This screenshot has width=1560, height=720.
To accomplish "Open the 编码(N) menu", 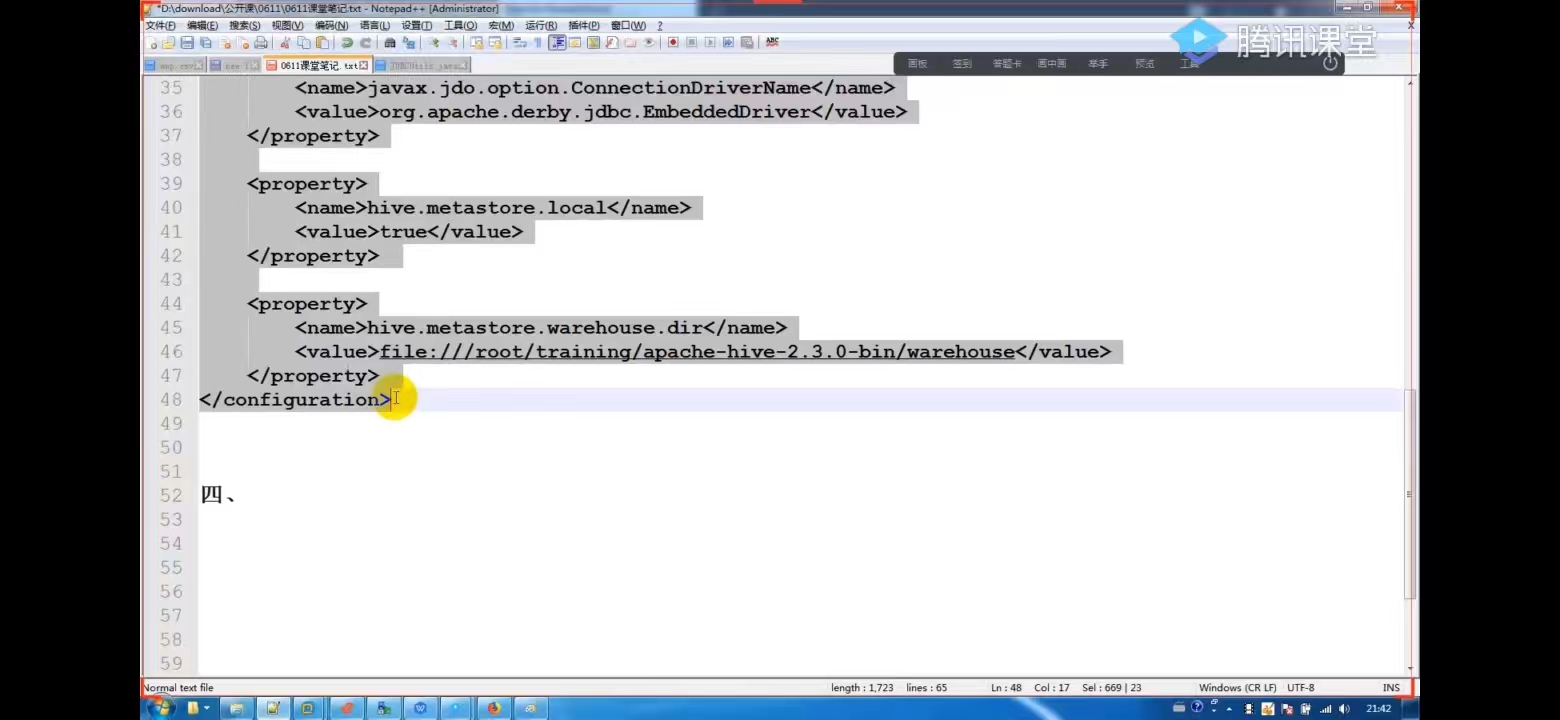I will tap(332, 25).
